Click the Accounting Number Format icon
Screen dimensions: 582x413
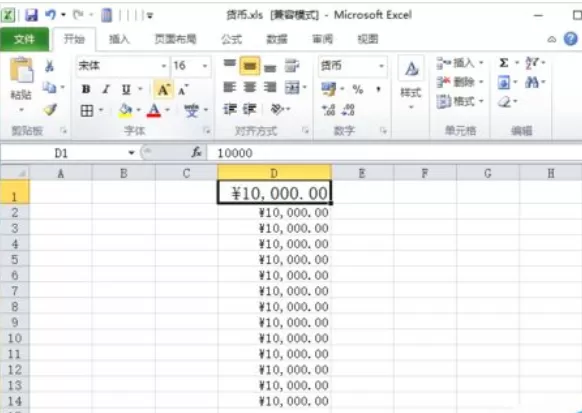[x=329, y=89]
